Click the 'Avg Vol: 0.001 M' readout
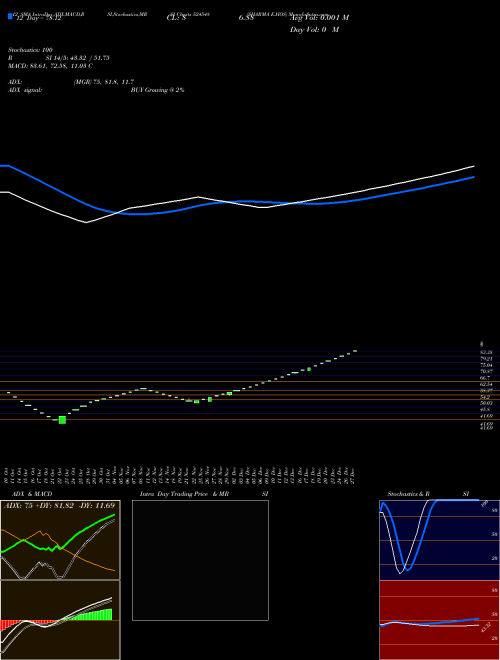This screenshot has height=660, width=500. click(x=319, y=18)
